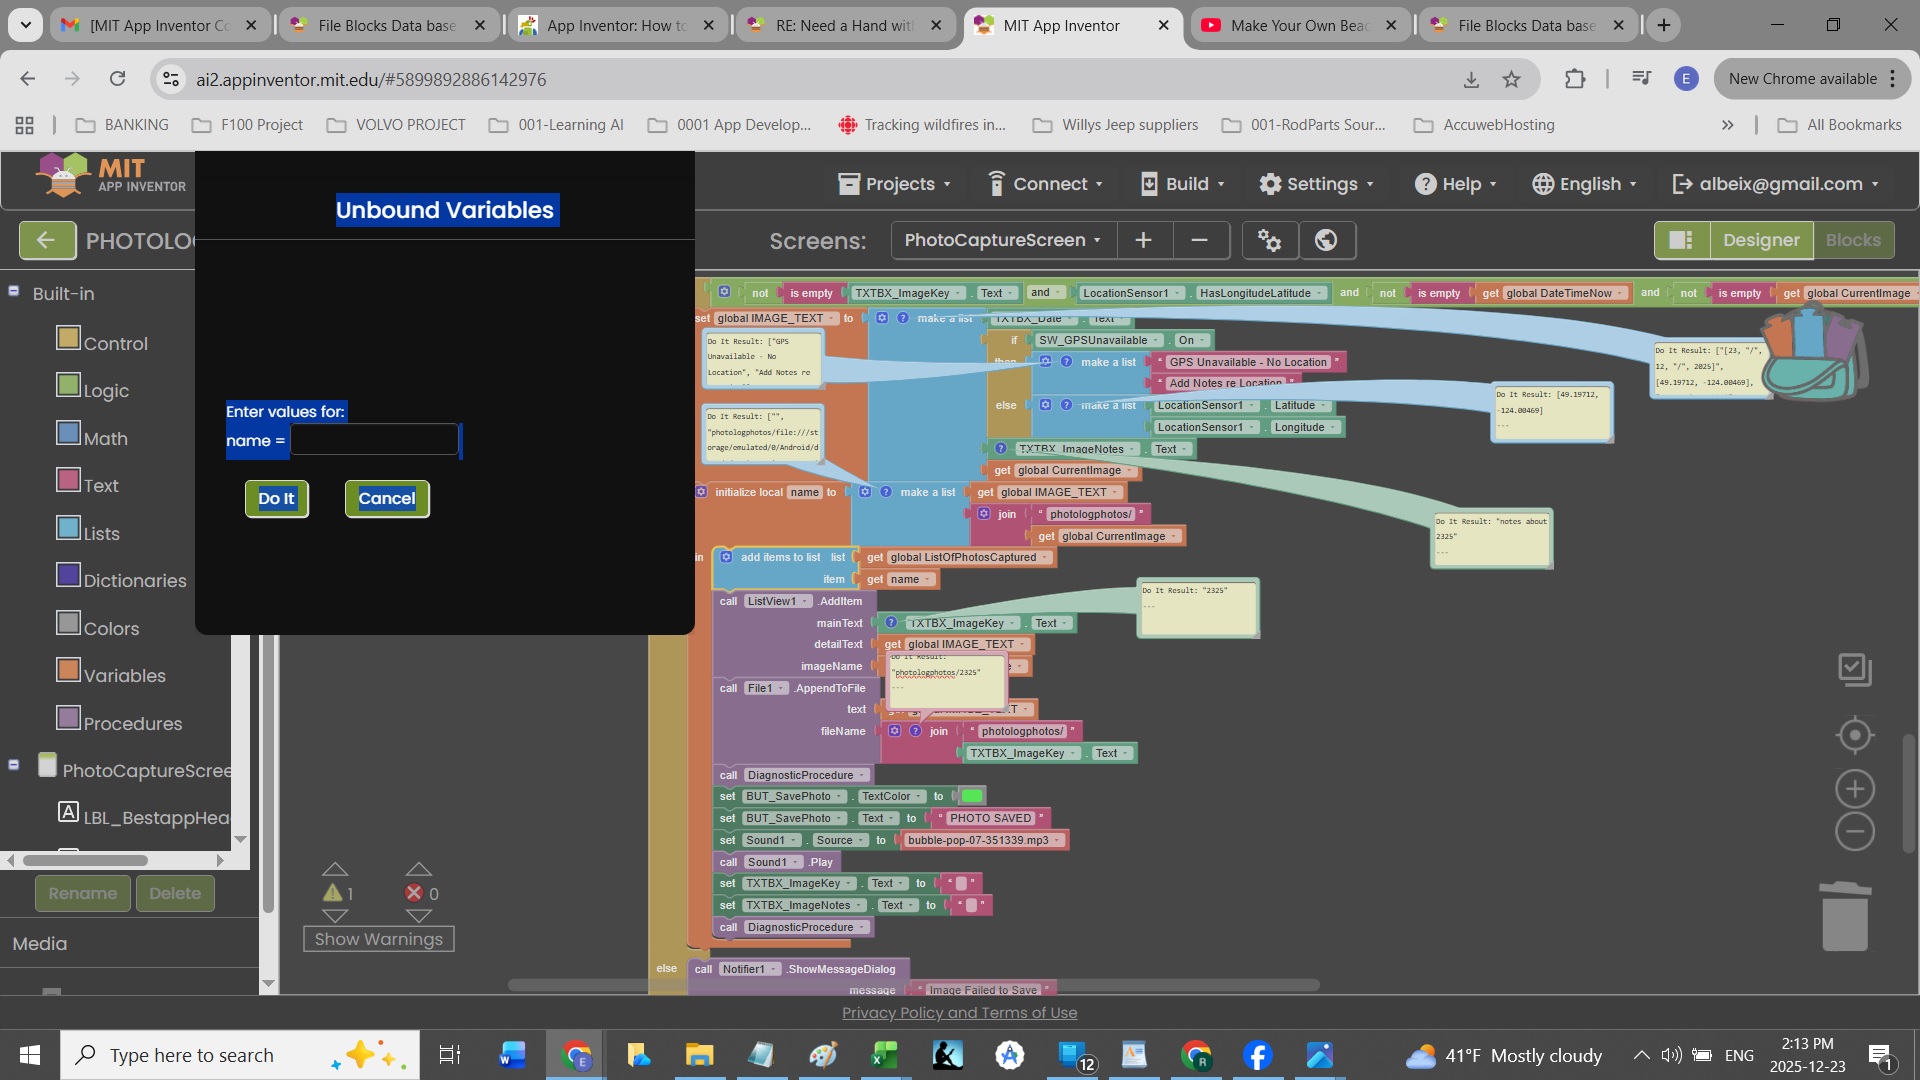Collapse the Built-in blocks tree
The width and height of the screenshot is (1920, 1080).
14,291
